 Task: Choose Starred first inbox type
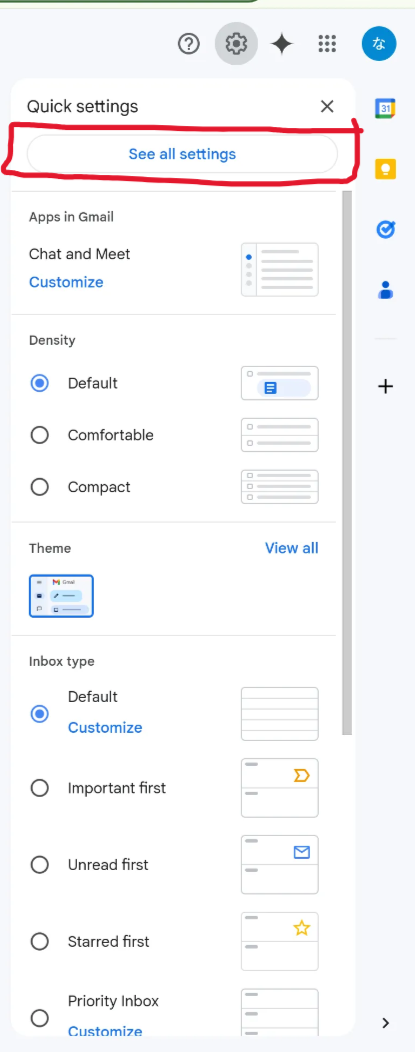[x=40, y=942]
